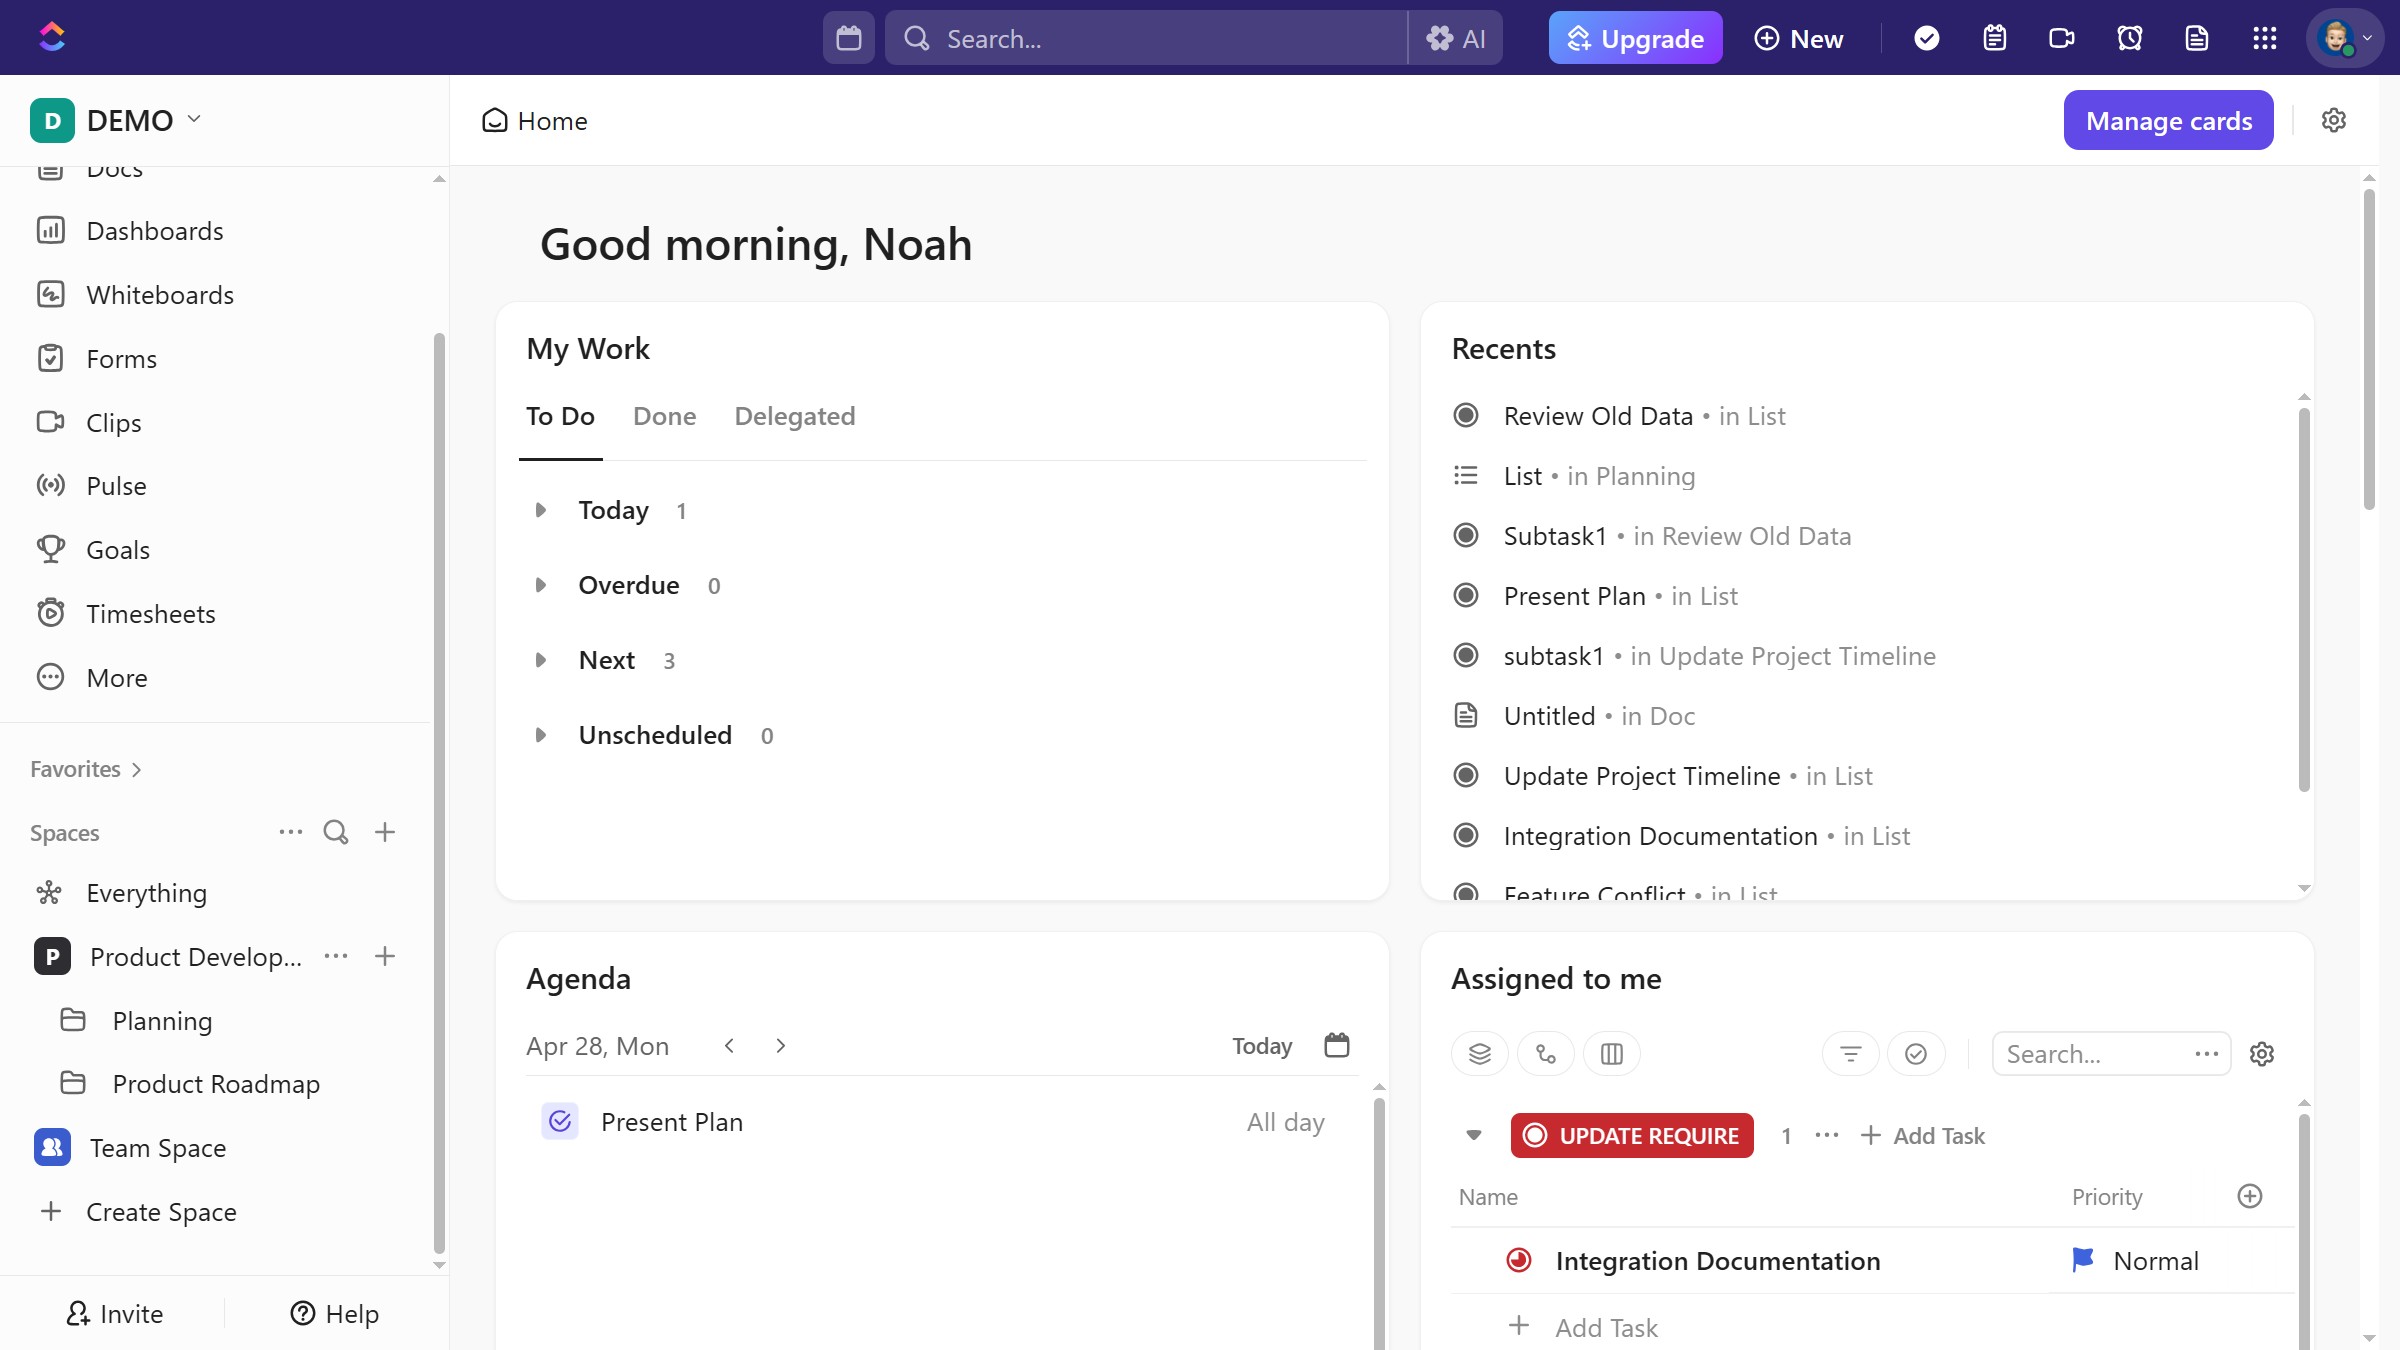The height and width of the screenshot is (1350, 2400).
Task: Open the Notepad clipboard icon in header
Action: coord(1994,38)
